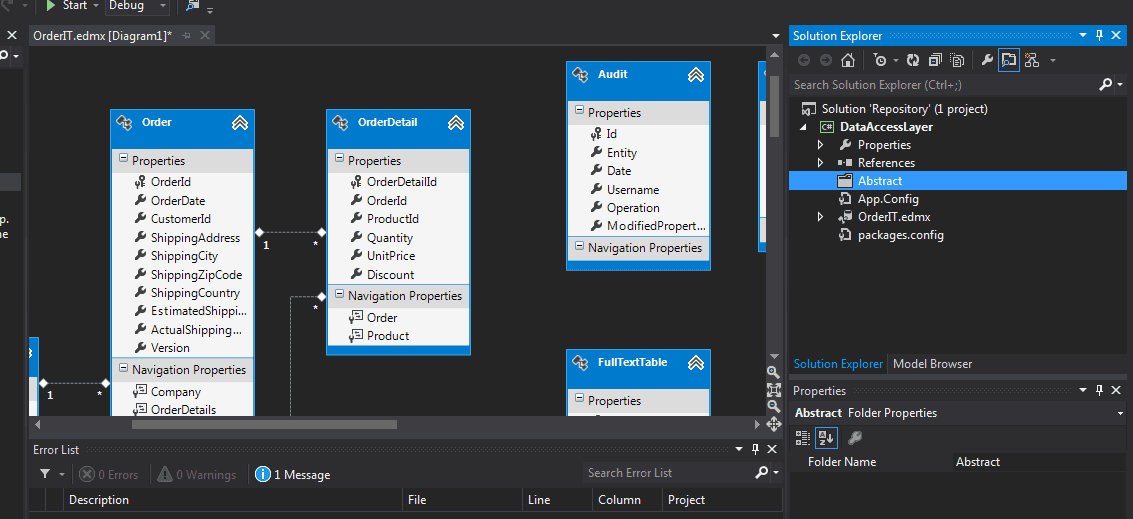1133x519 pixels.
Task: Switch to the Solution Explorer bottom tab
Action: (x=837, y=364)
